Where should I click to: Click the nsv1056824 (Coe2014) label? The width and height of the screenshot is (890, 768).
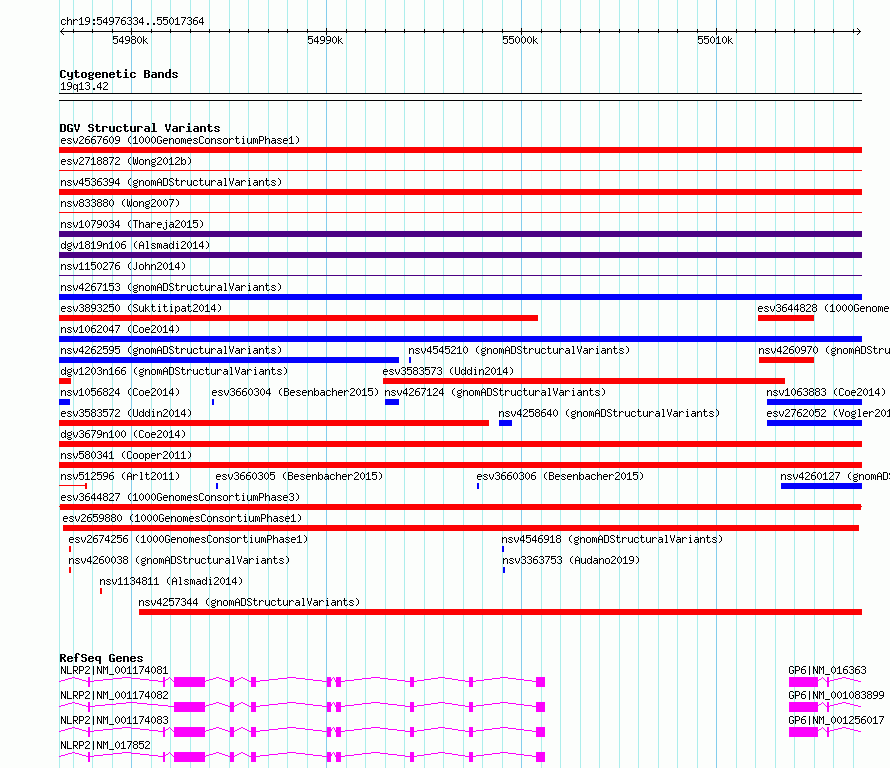[120, 392]
